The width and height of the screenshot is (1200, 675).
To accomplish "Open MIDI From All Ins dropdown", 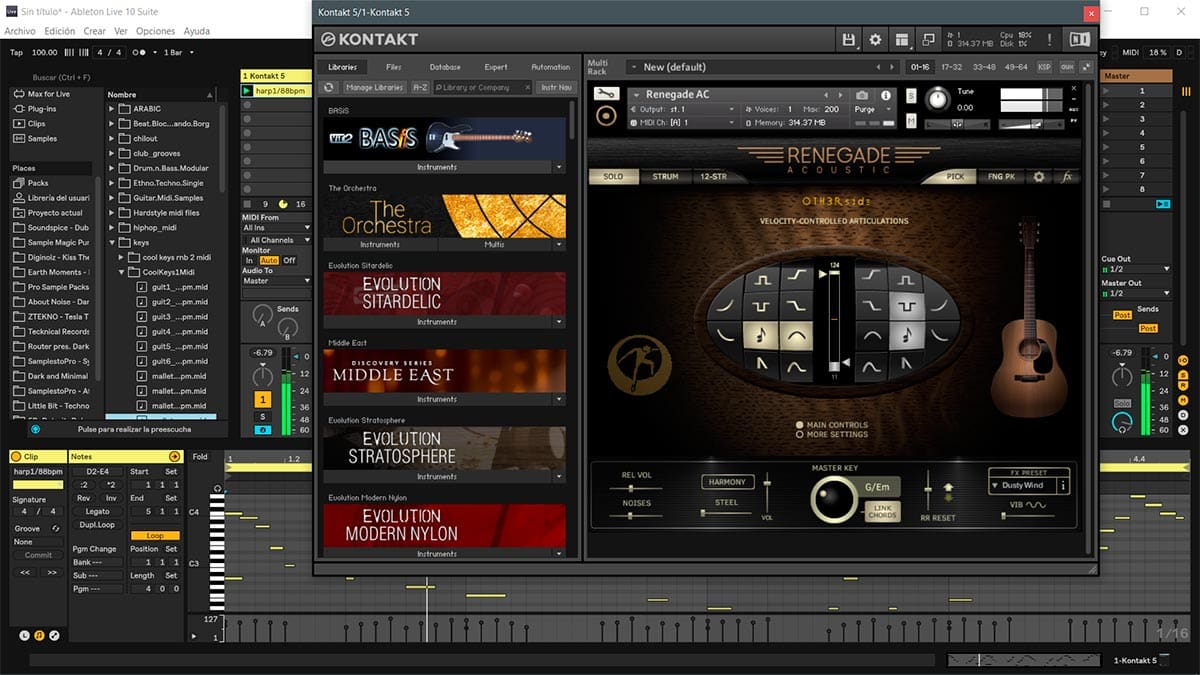I will (x=277, y=228).
